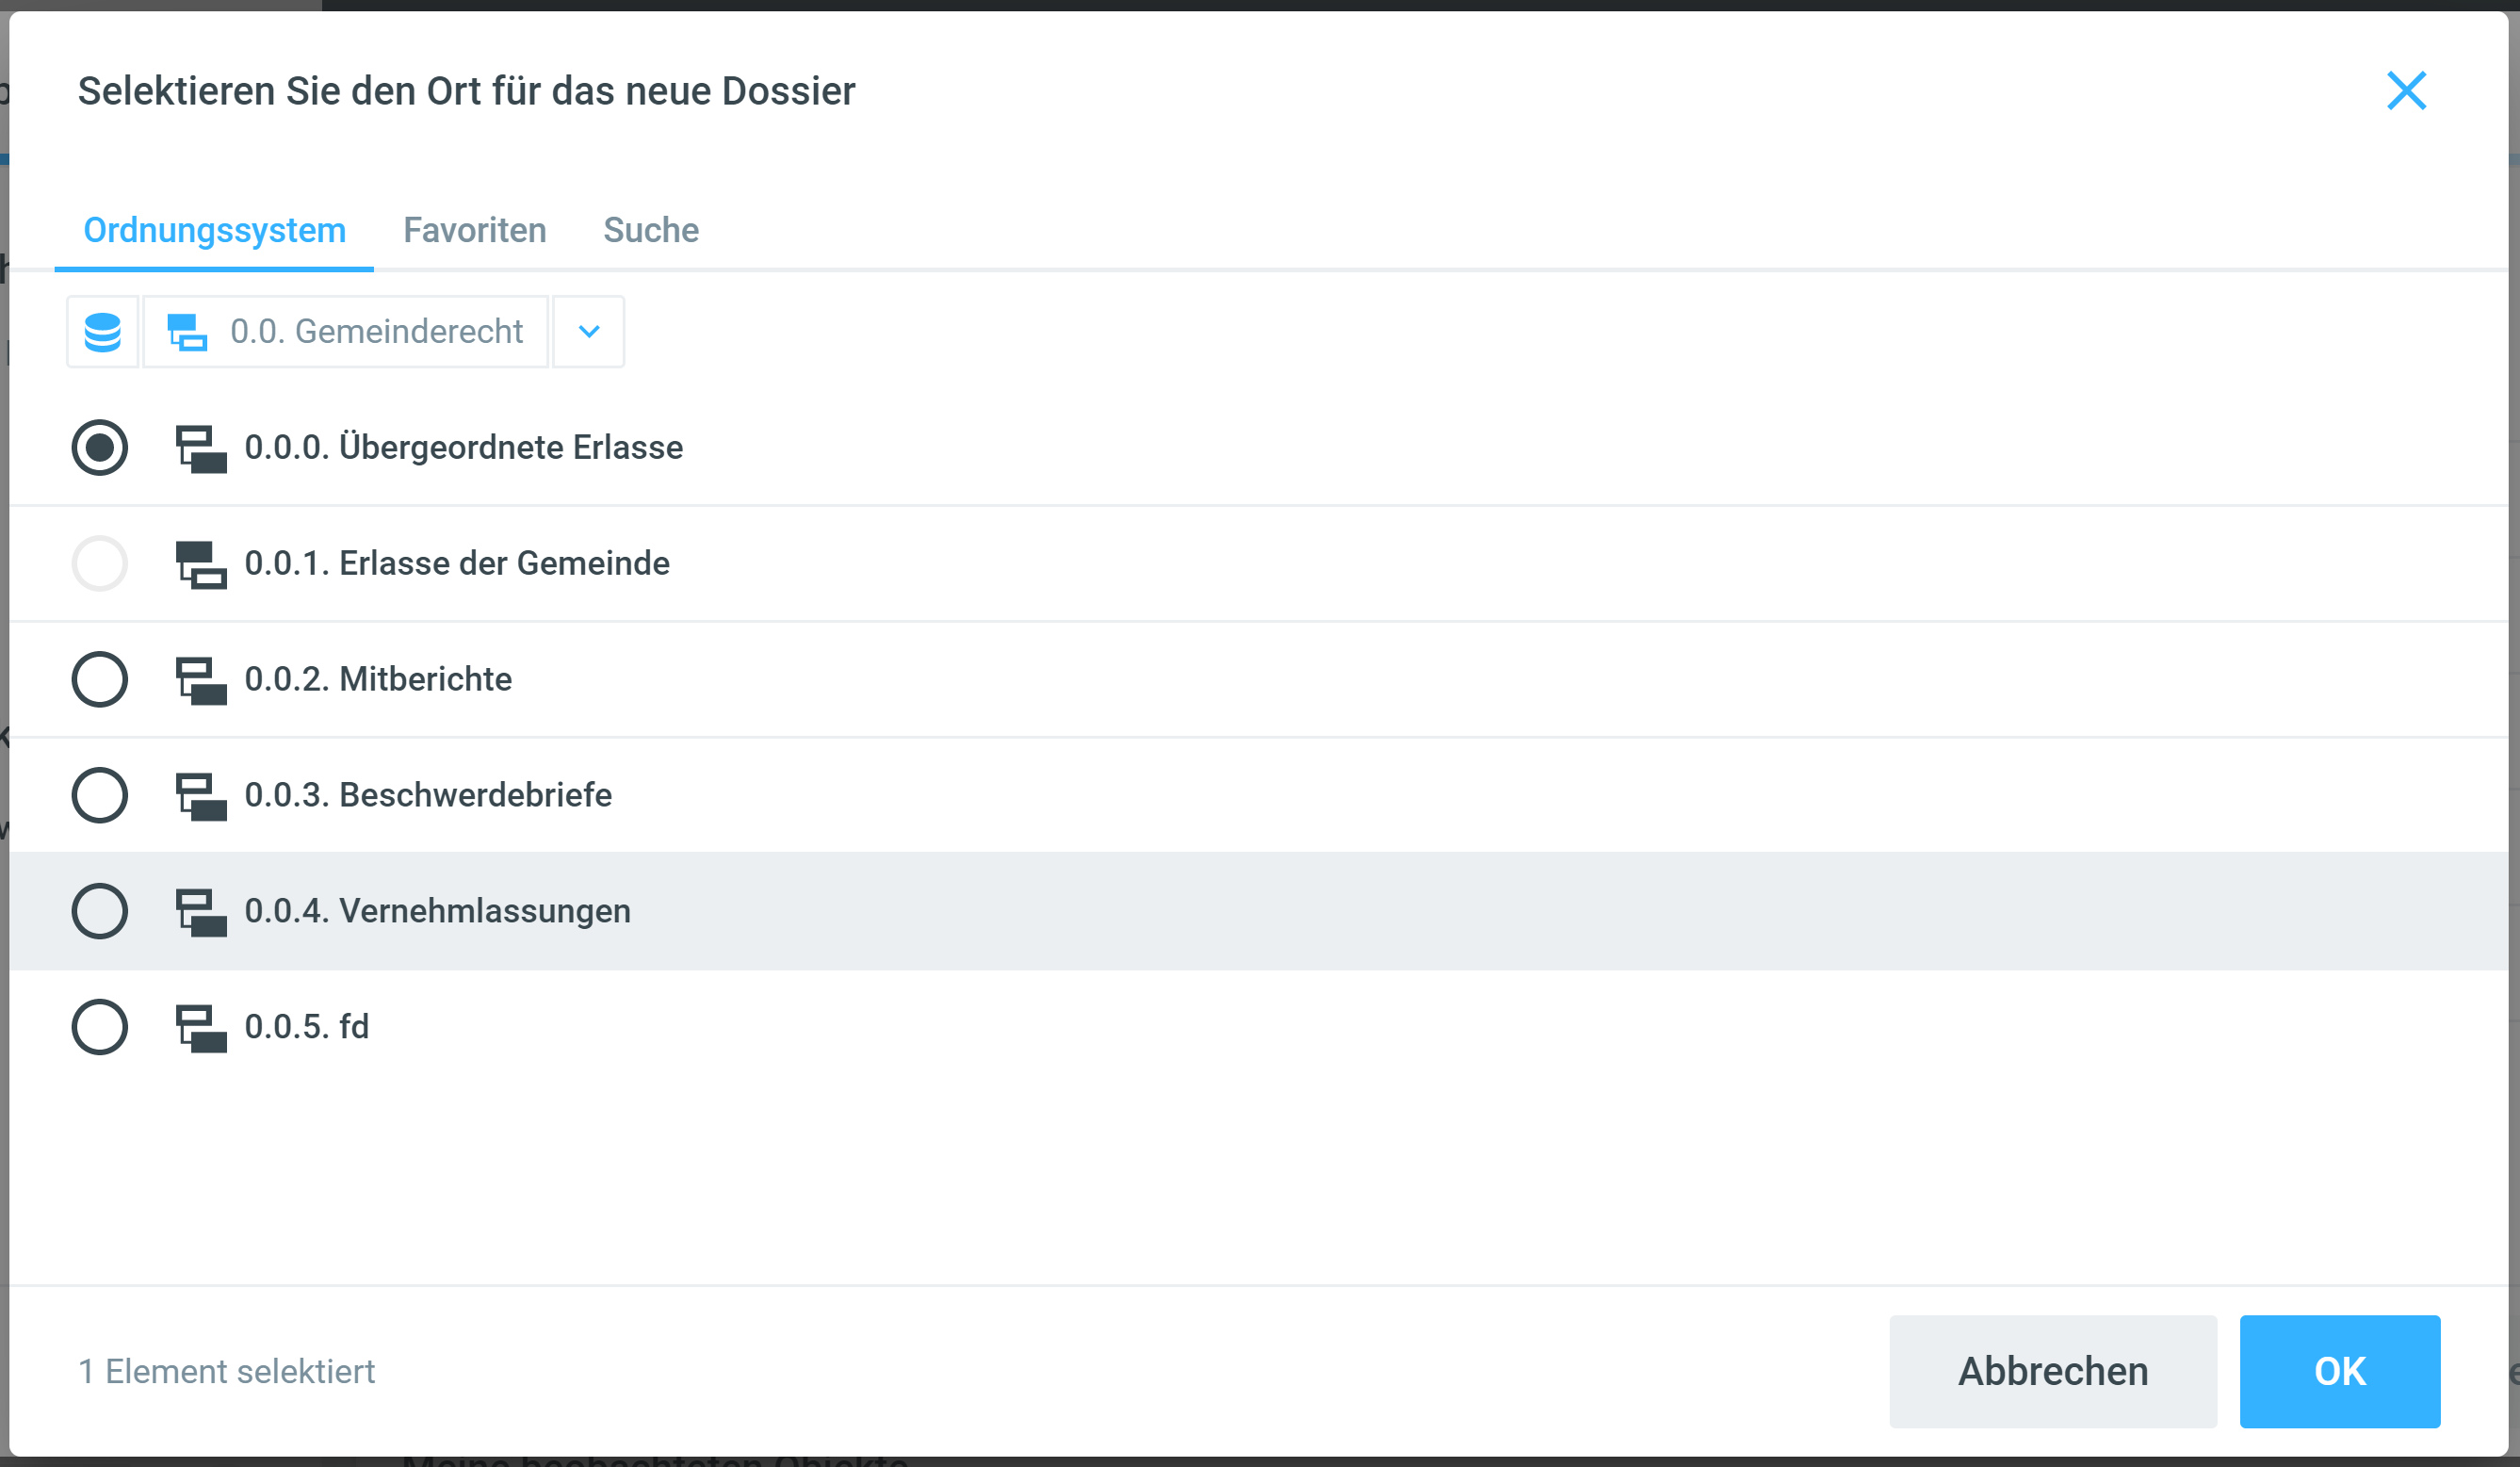
Task: Click the folder icon beside 0.0.5. fd
Action: pos(201,1028)
